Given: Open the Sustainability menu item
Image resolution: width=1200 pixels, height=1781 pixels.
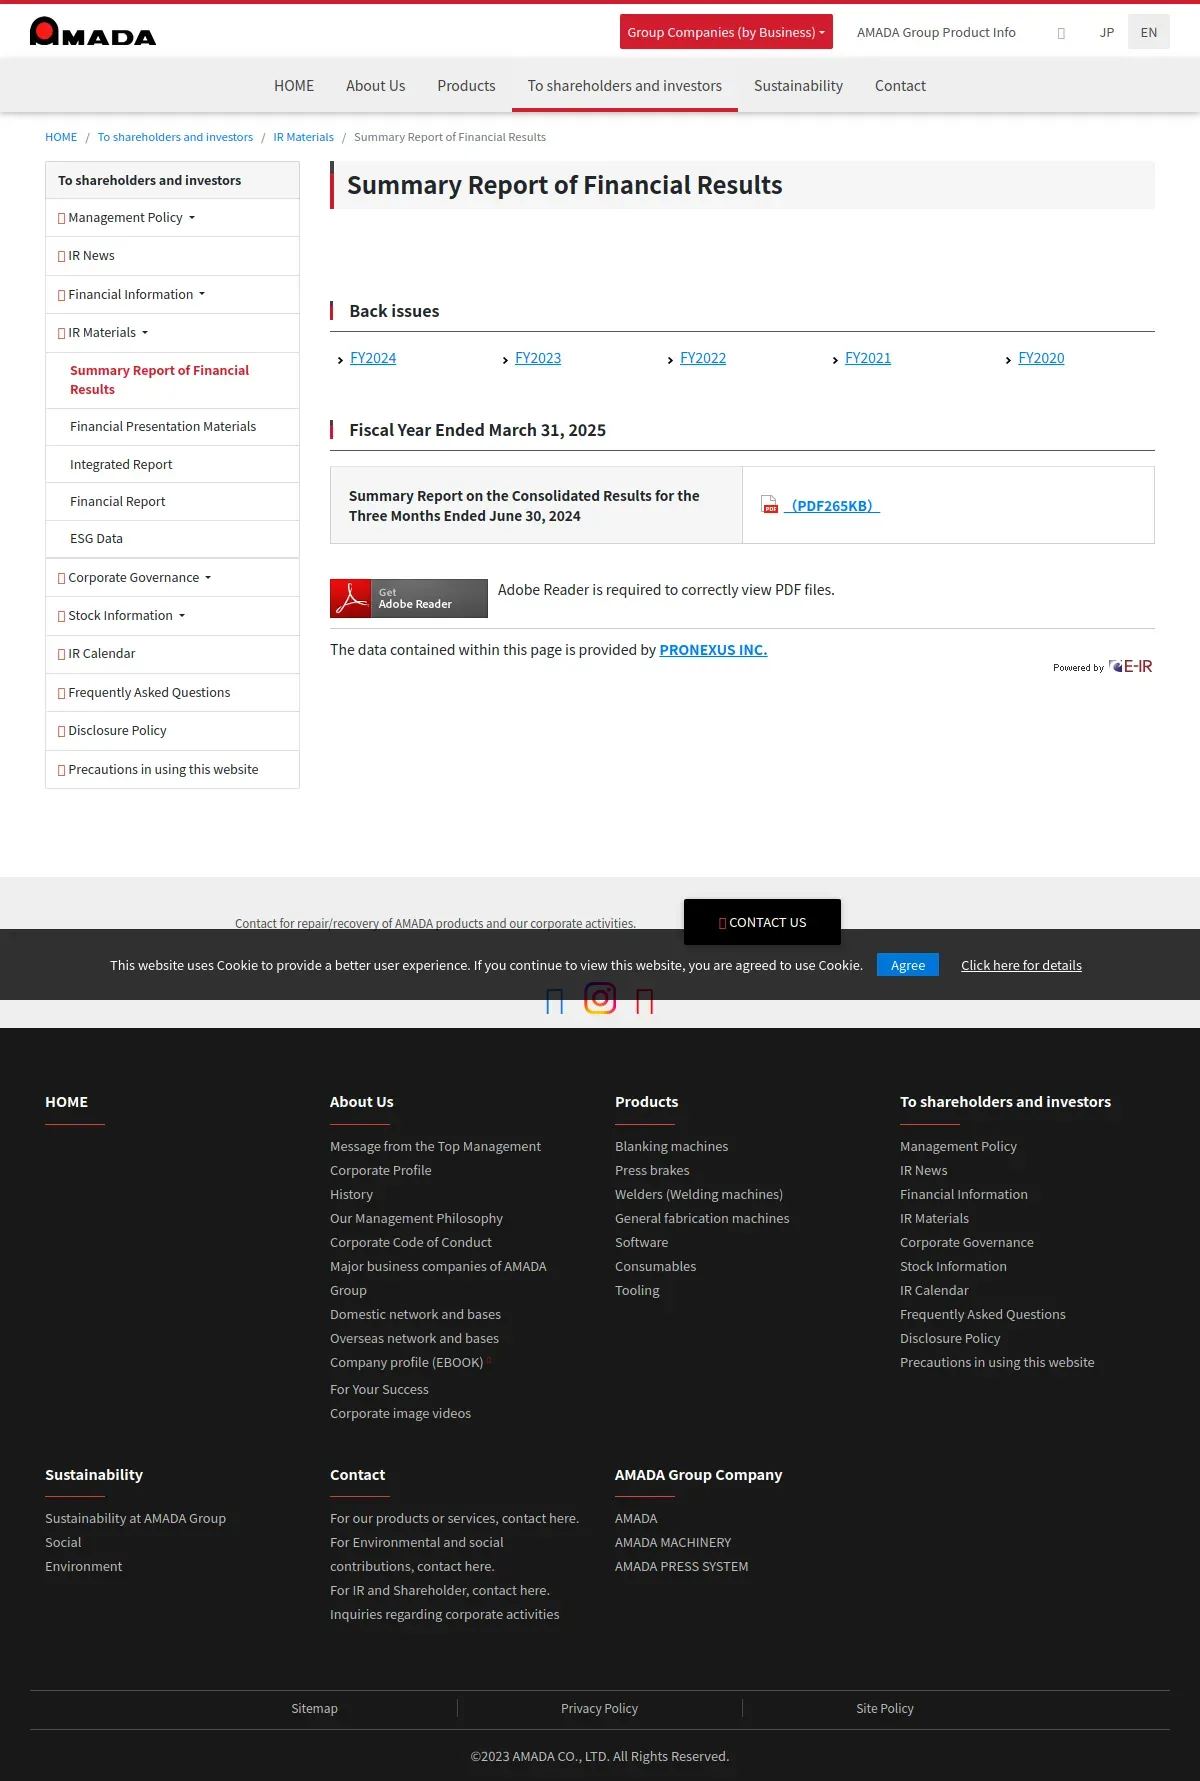Looking at the screenshot, I should pyautogui.click(x=798, y=86).
